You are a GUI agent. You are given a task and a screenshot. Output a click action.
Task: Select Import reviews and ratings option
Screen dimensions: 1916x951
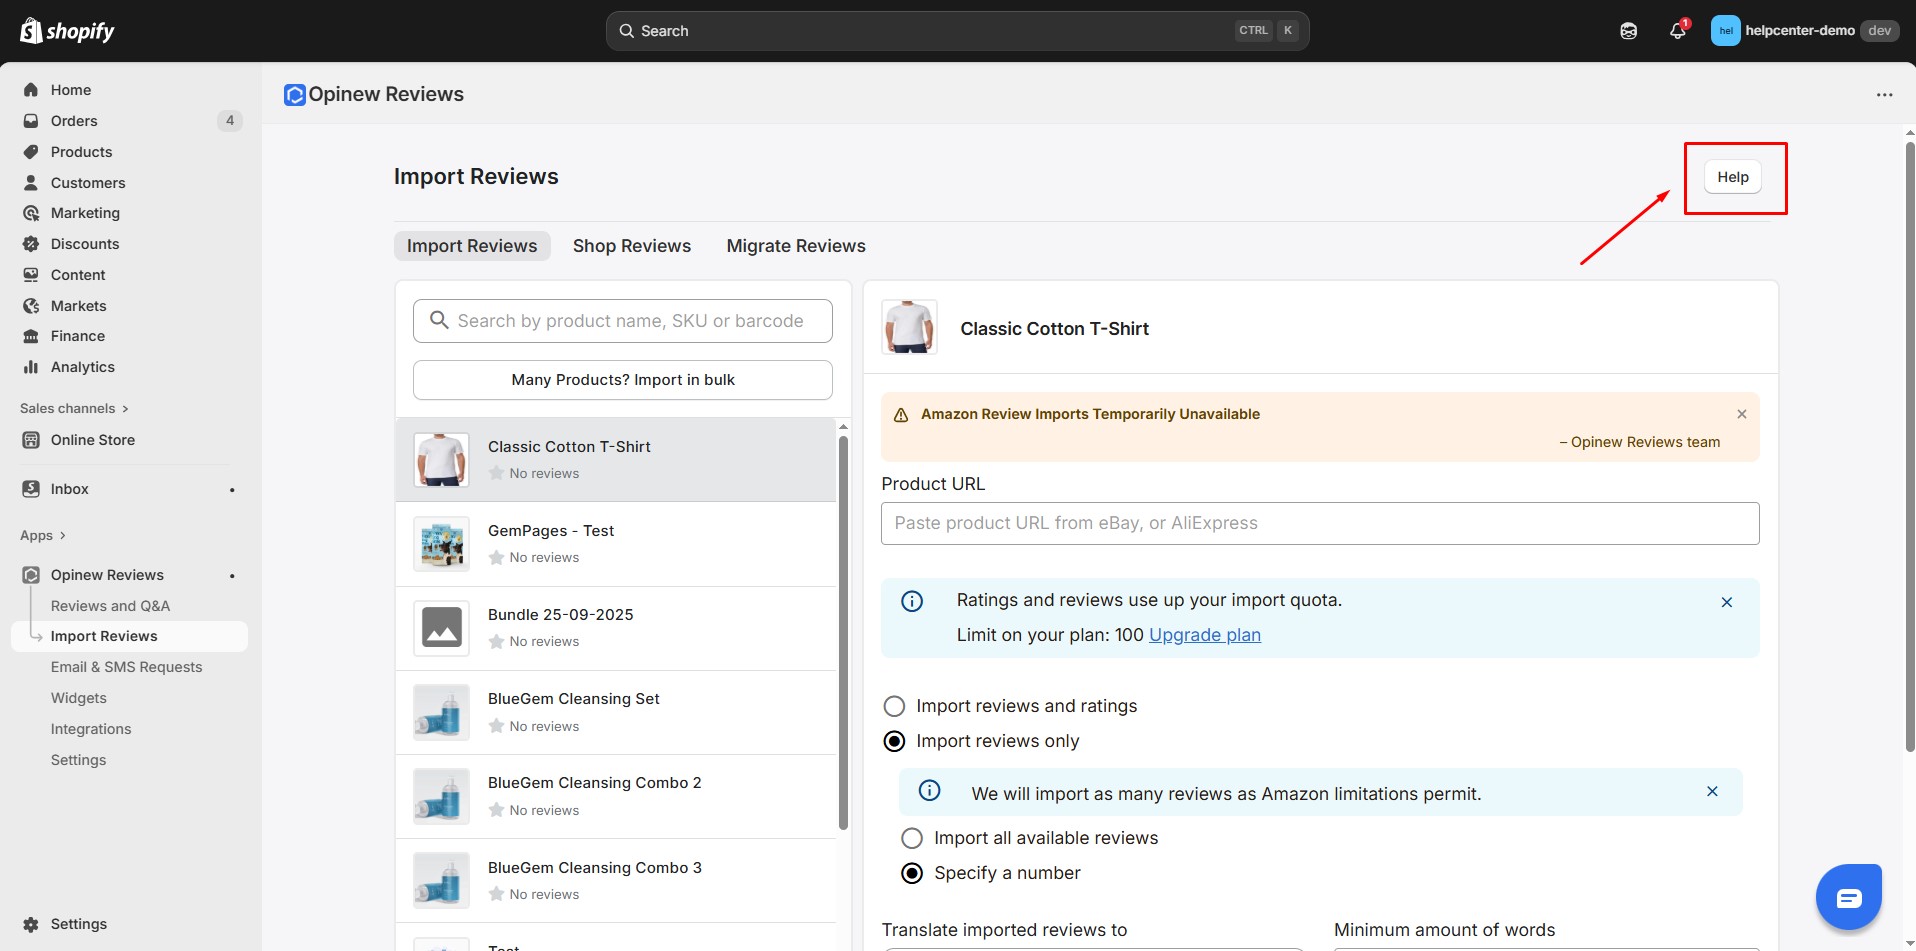coord(894,706)
